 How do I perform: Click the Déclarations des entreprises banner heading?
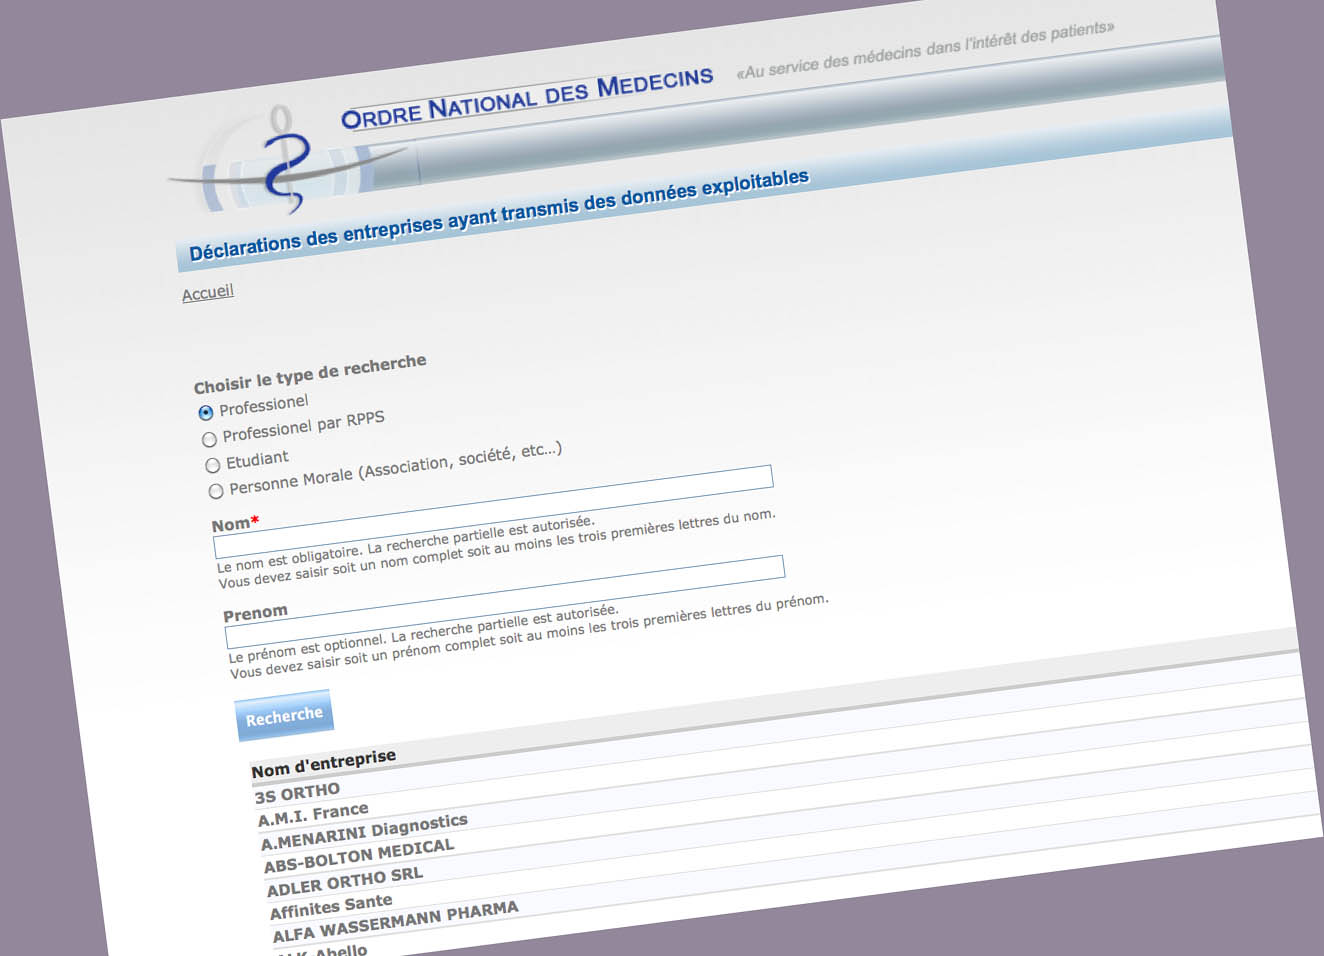point(498,214)
